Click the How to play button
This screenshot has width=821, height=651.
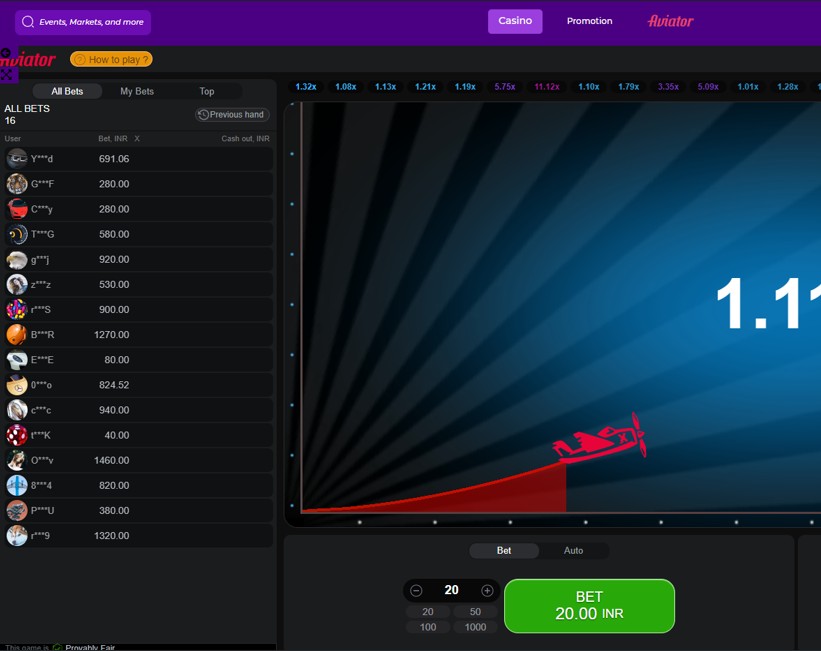coord(111,60)
